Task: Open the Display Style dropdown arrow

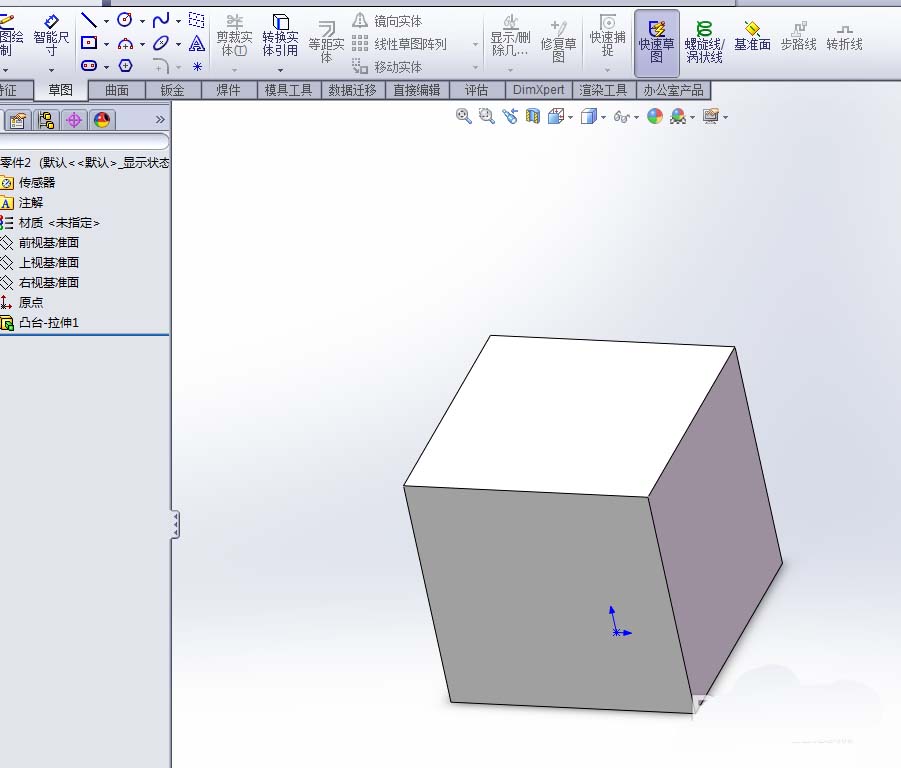Action: [603, 118]
